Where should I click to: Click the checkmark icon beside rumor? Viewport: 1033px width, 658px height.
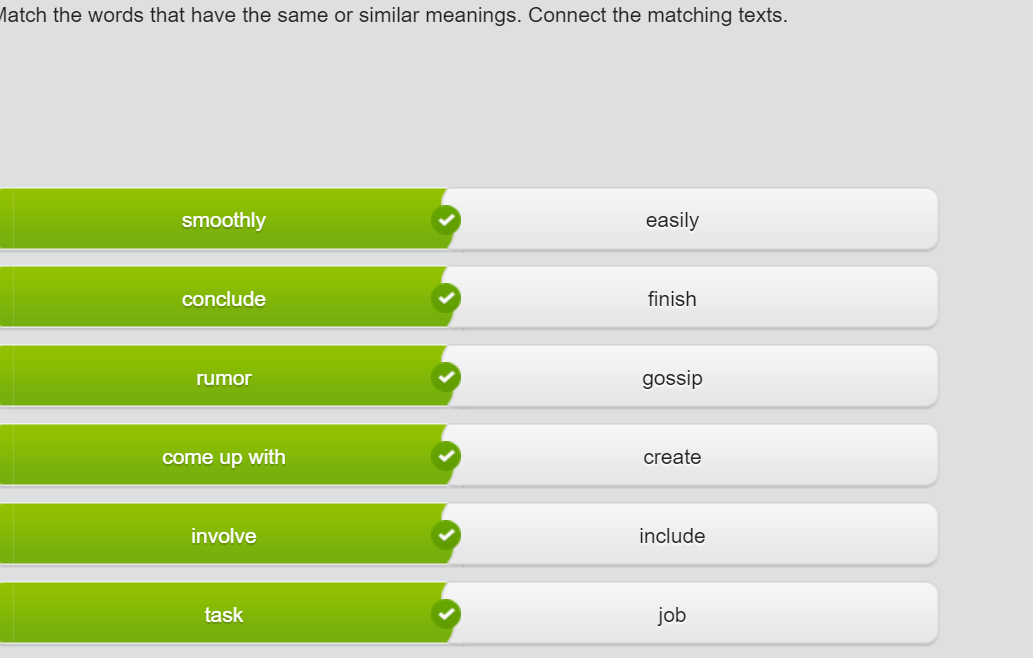tap(446, 377)
